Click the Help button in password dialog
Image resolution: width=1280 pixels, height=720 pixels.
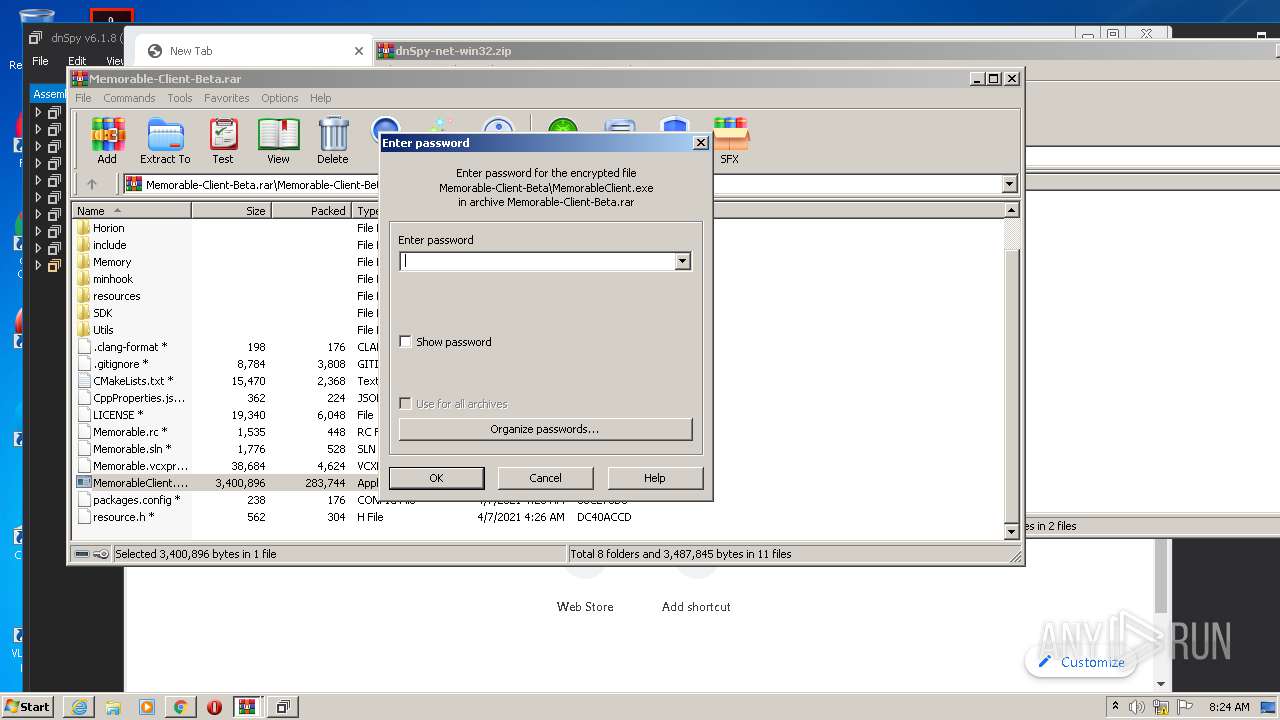click(655, 478)
